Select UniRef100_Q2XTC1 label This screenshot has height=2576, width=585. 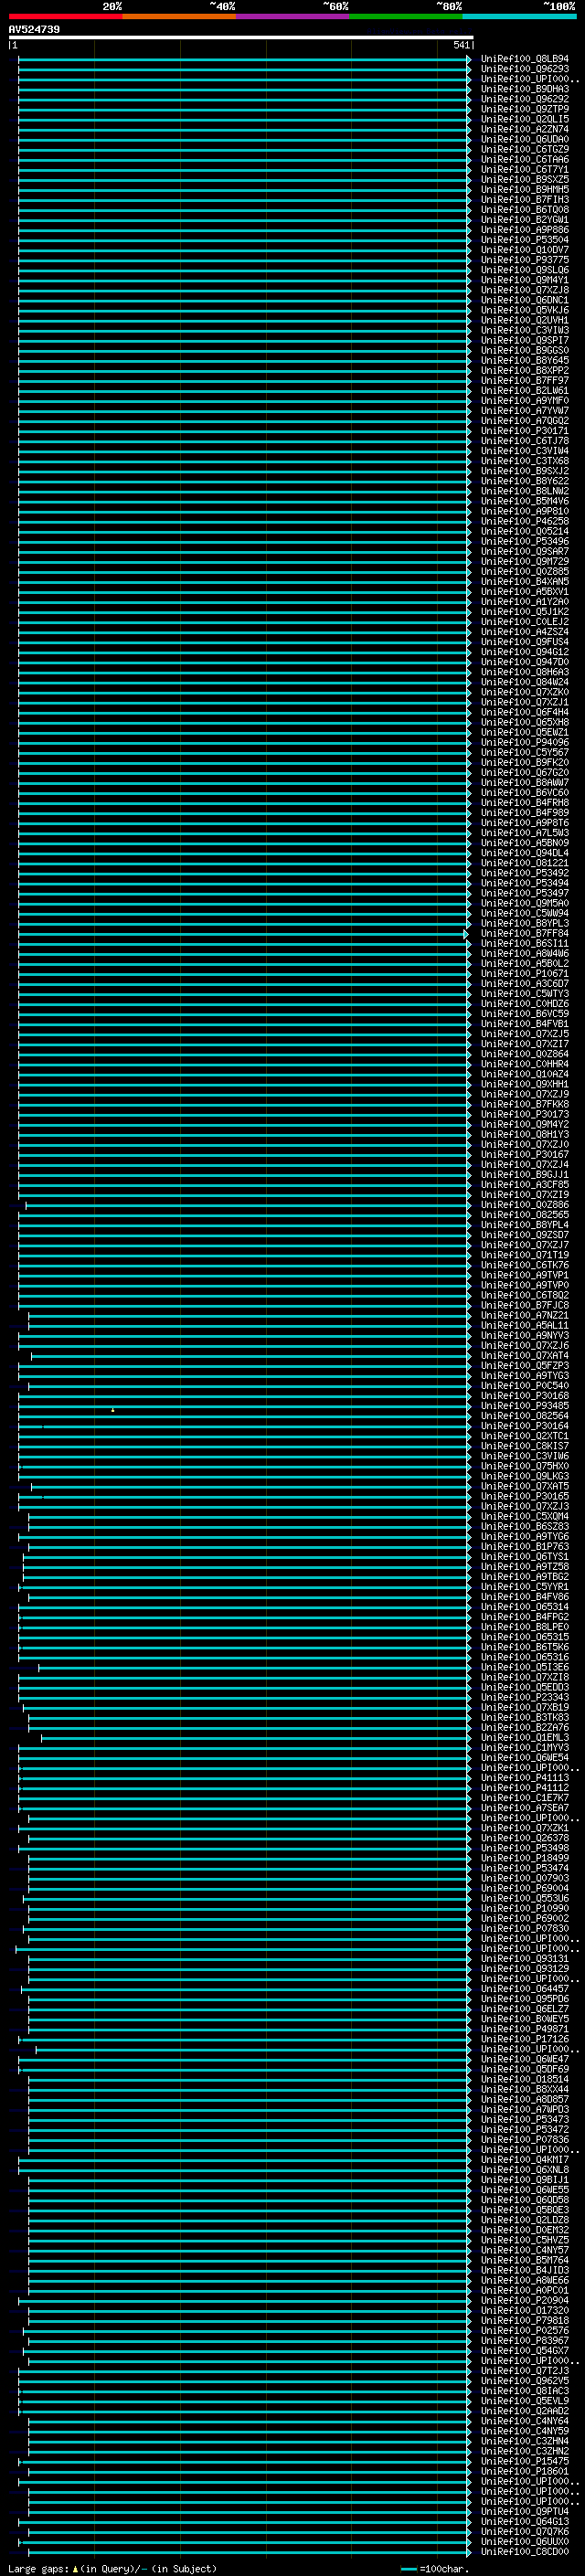pyautogui.click(x=525, y=1436)
